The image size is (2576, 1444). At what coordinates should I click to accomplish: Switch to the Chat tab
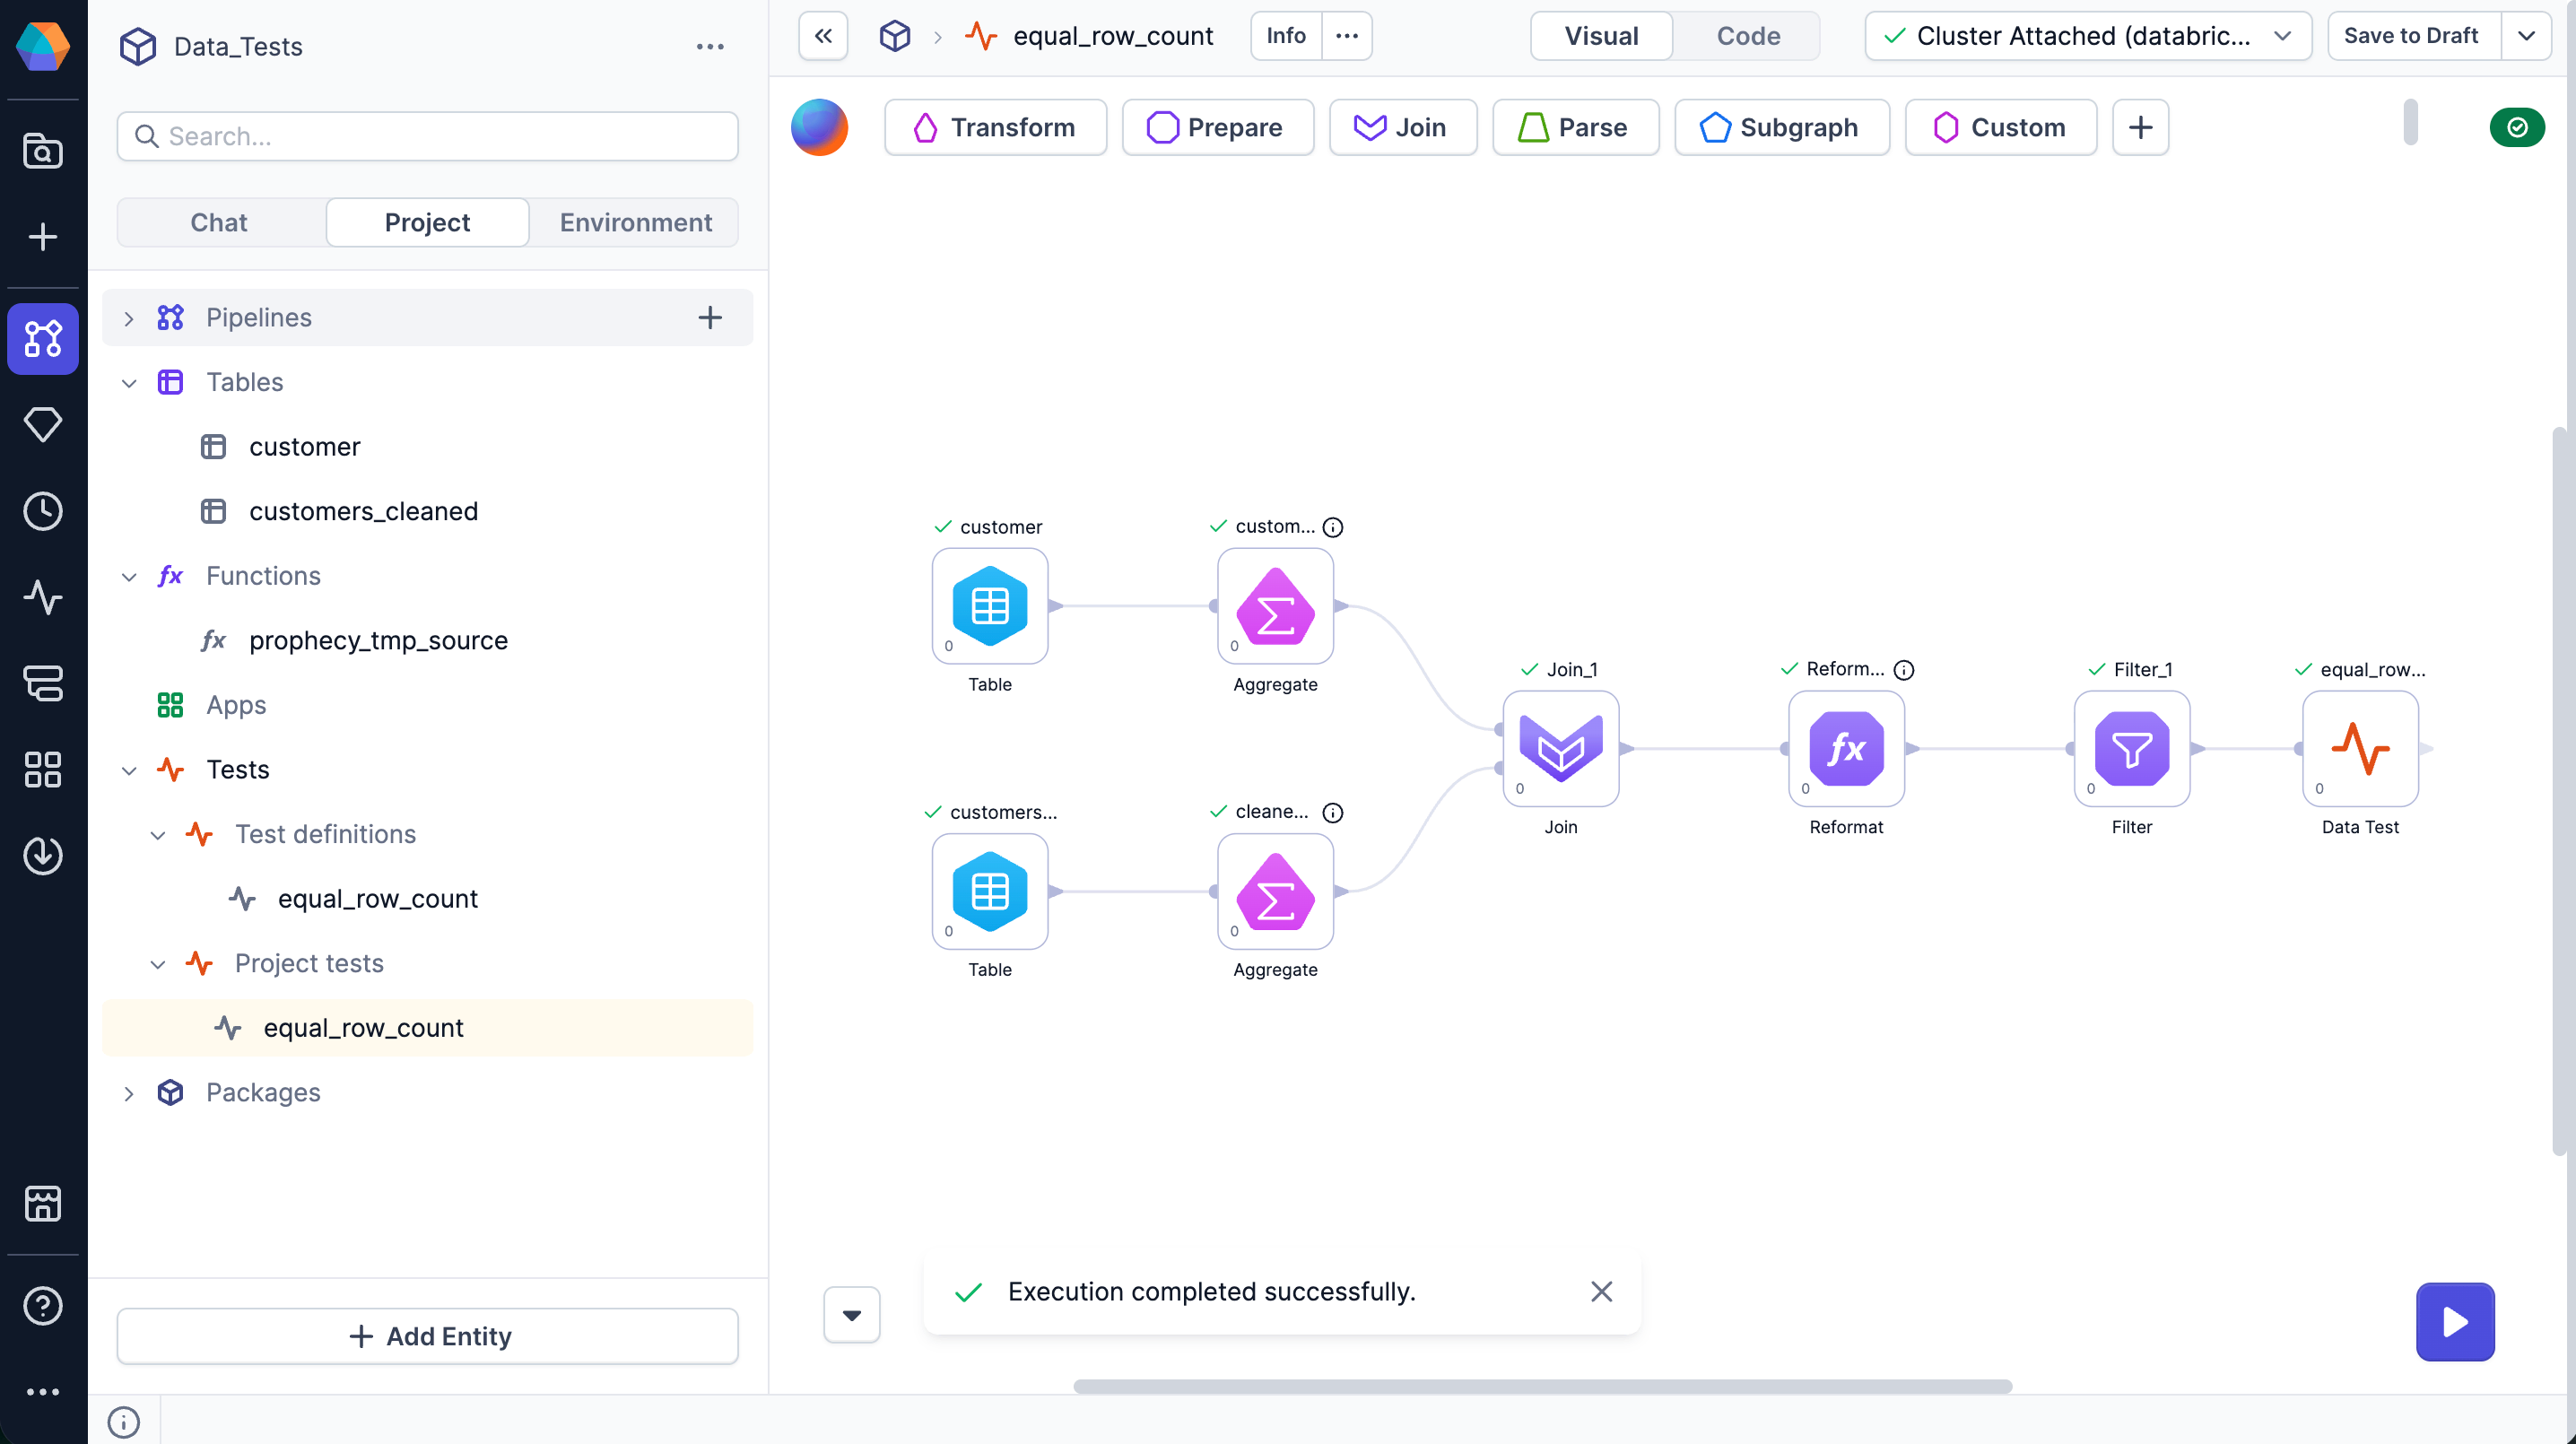point(219,222)
